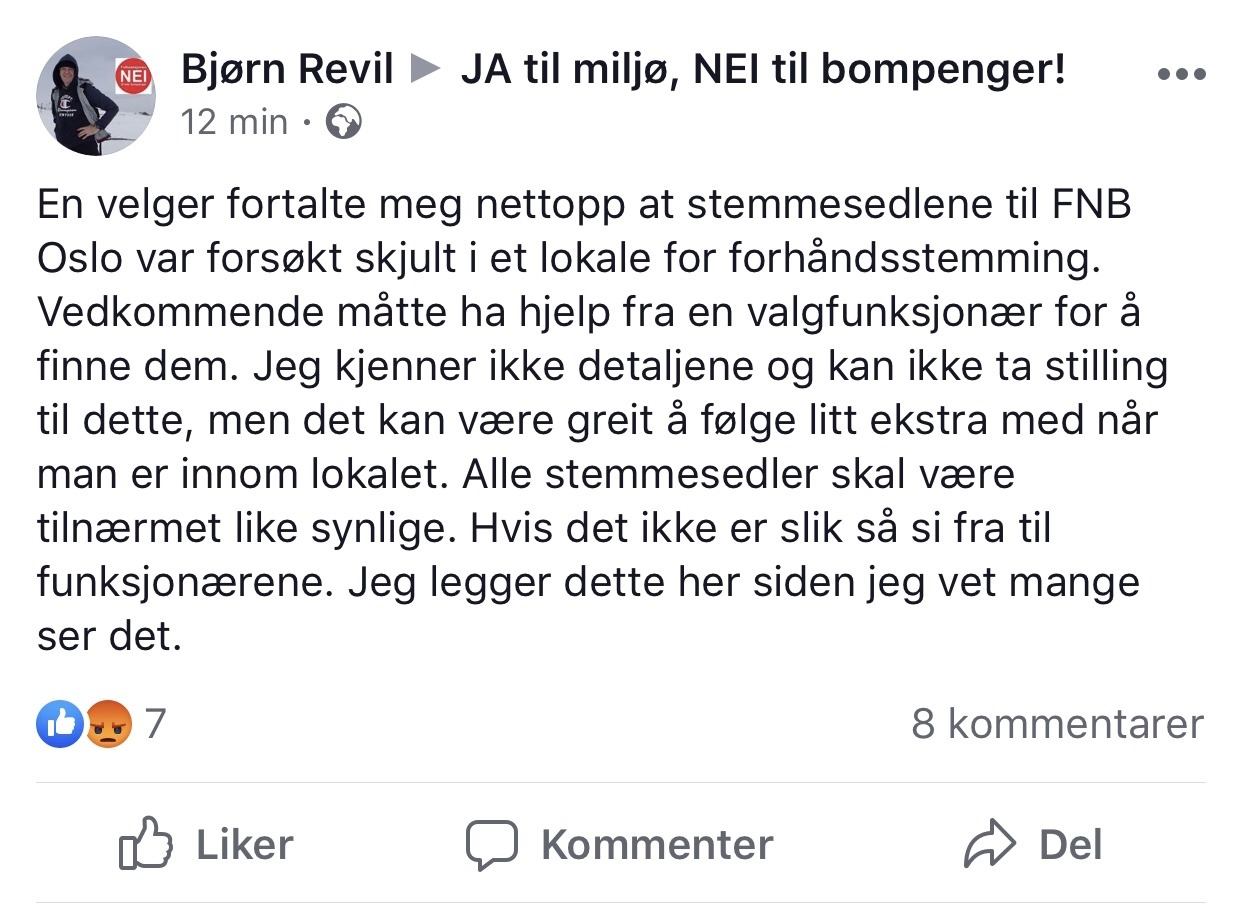Click the post's final words "ser det."
The height and width of the screenshot is (912, 1241).
point(110,636)
